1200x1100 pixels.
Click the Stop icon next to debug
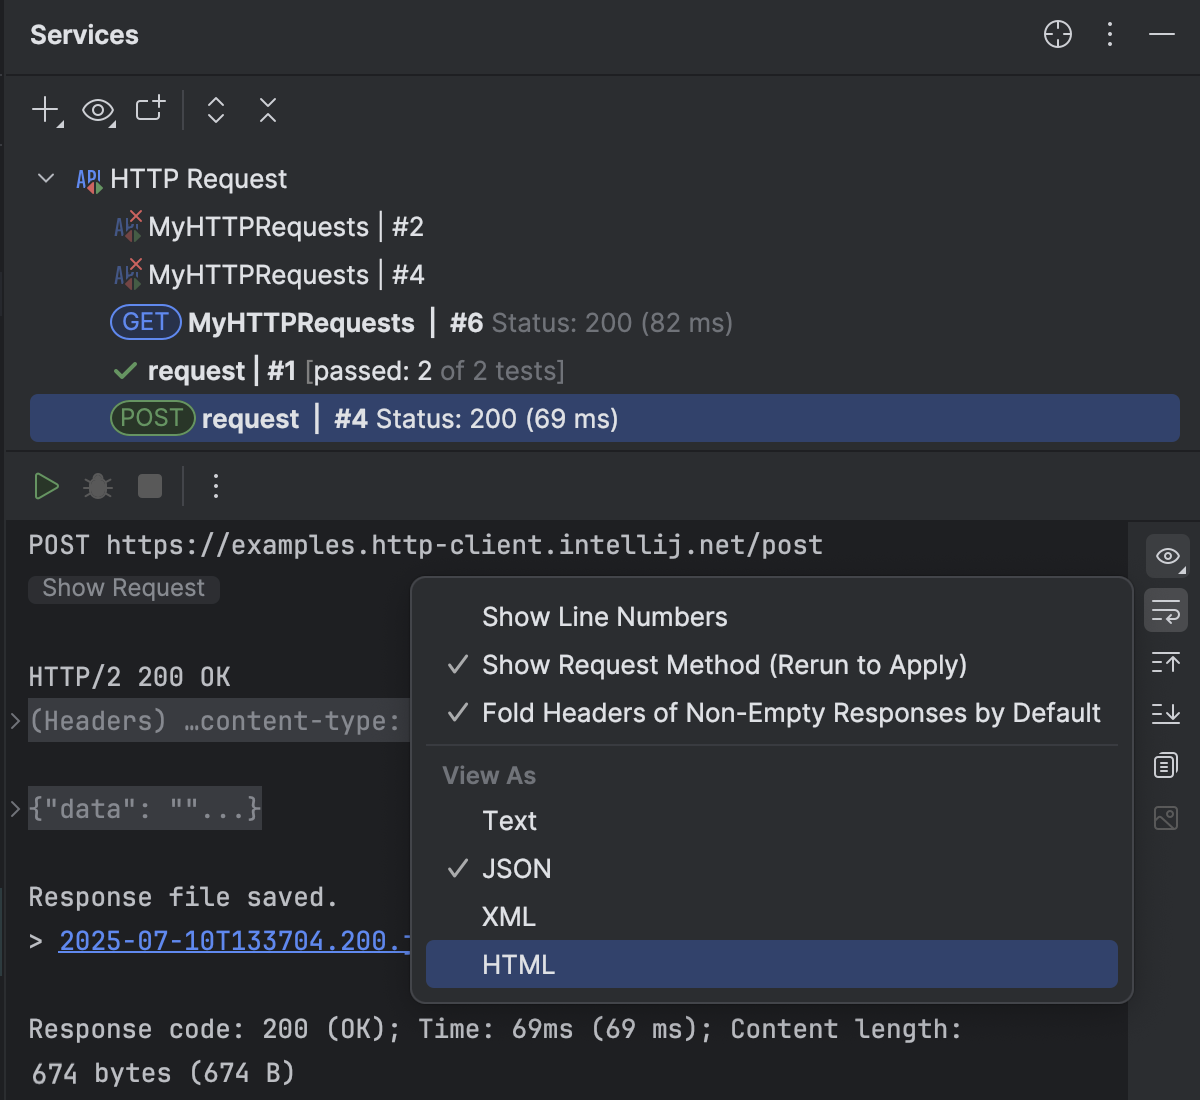pyautogui.click(x=149, y=486)
